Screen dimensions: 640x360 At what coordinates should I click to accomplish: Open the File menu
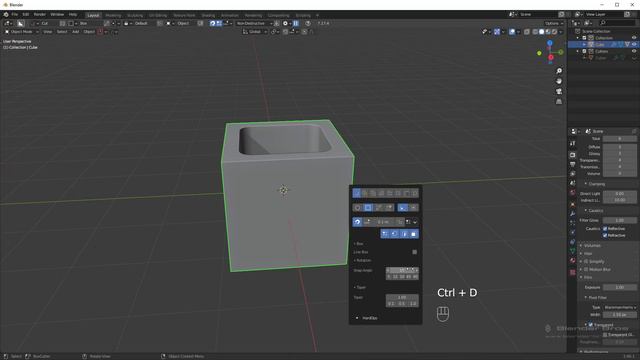(x=14, y=14)
